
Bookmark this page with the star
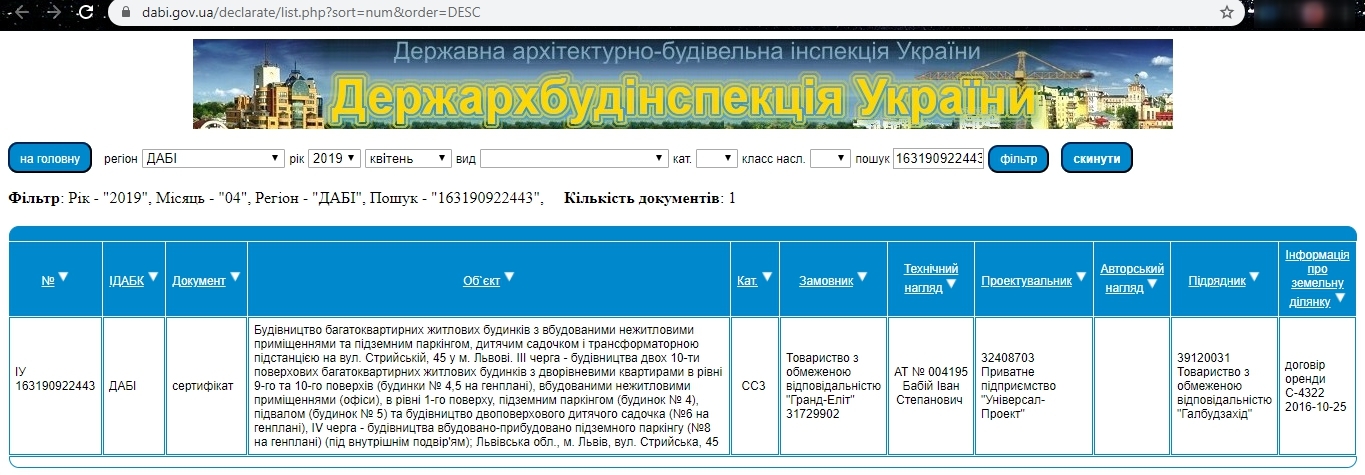pos(1226,13)
